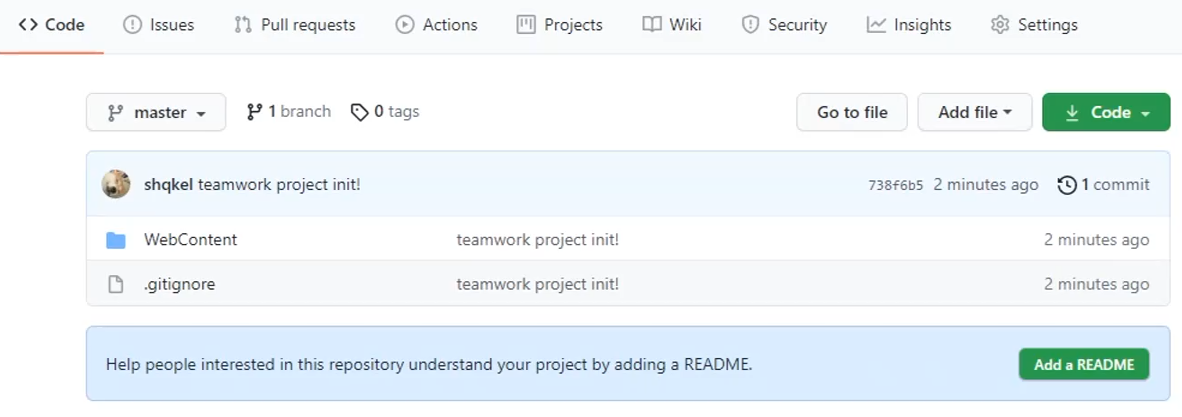1182x417 pixels.
Task: Click the tag icon beside 0 tags
Action: pos(360,112)
